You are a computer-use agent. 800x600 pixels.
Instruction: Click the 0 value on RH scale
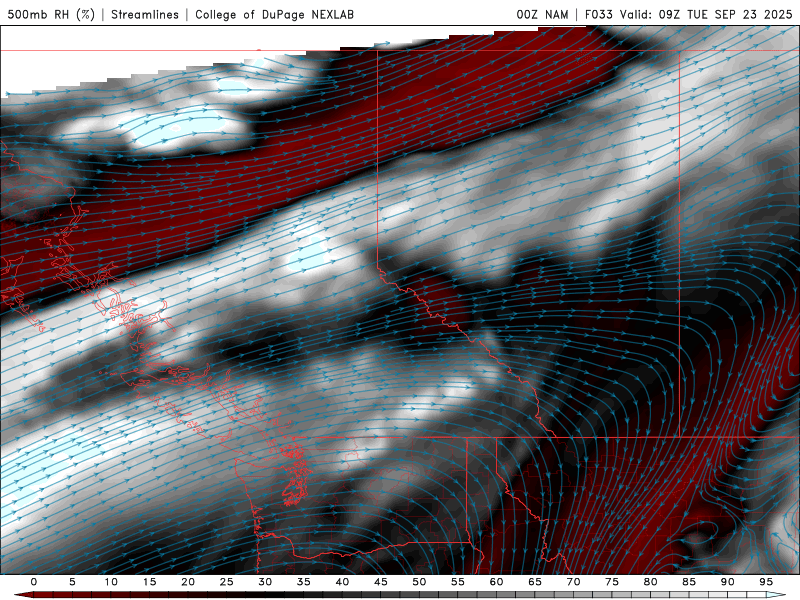coord(34,582)
